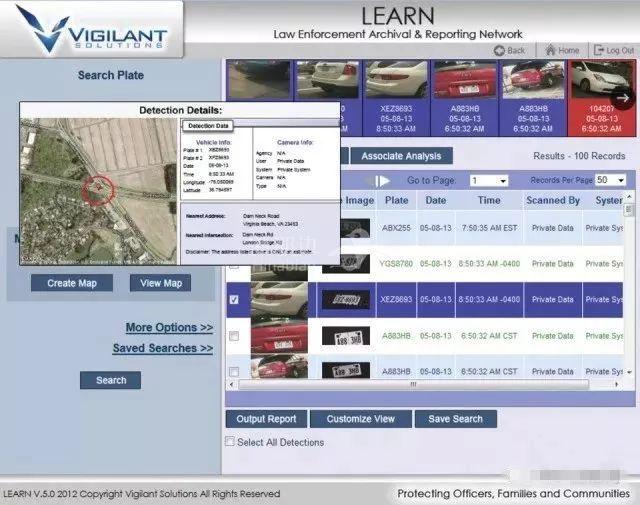Enable Select All Detections checkbox
Viewport: 640px width, 505px height.
230,441
